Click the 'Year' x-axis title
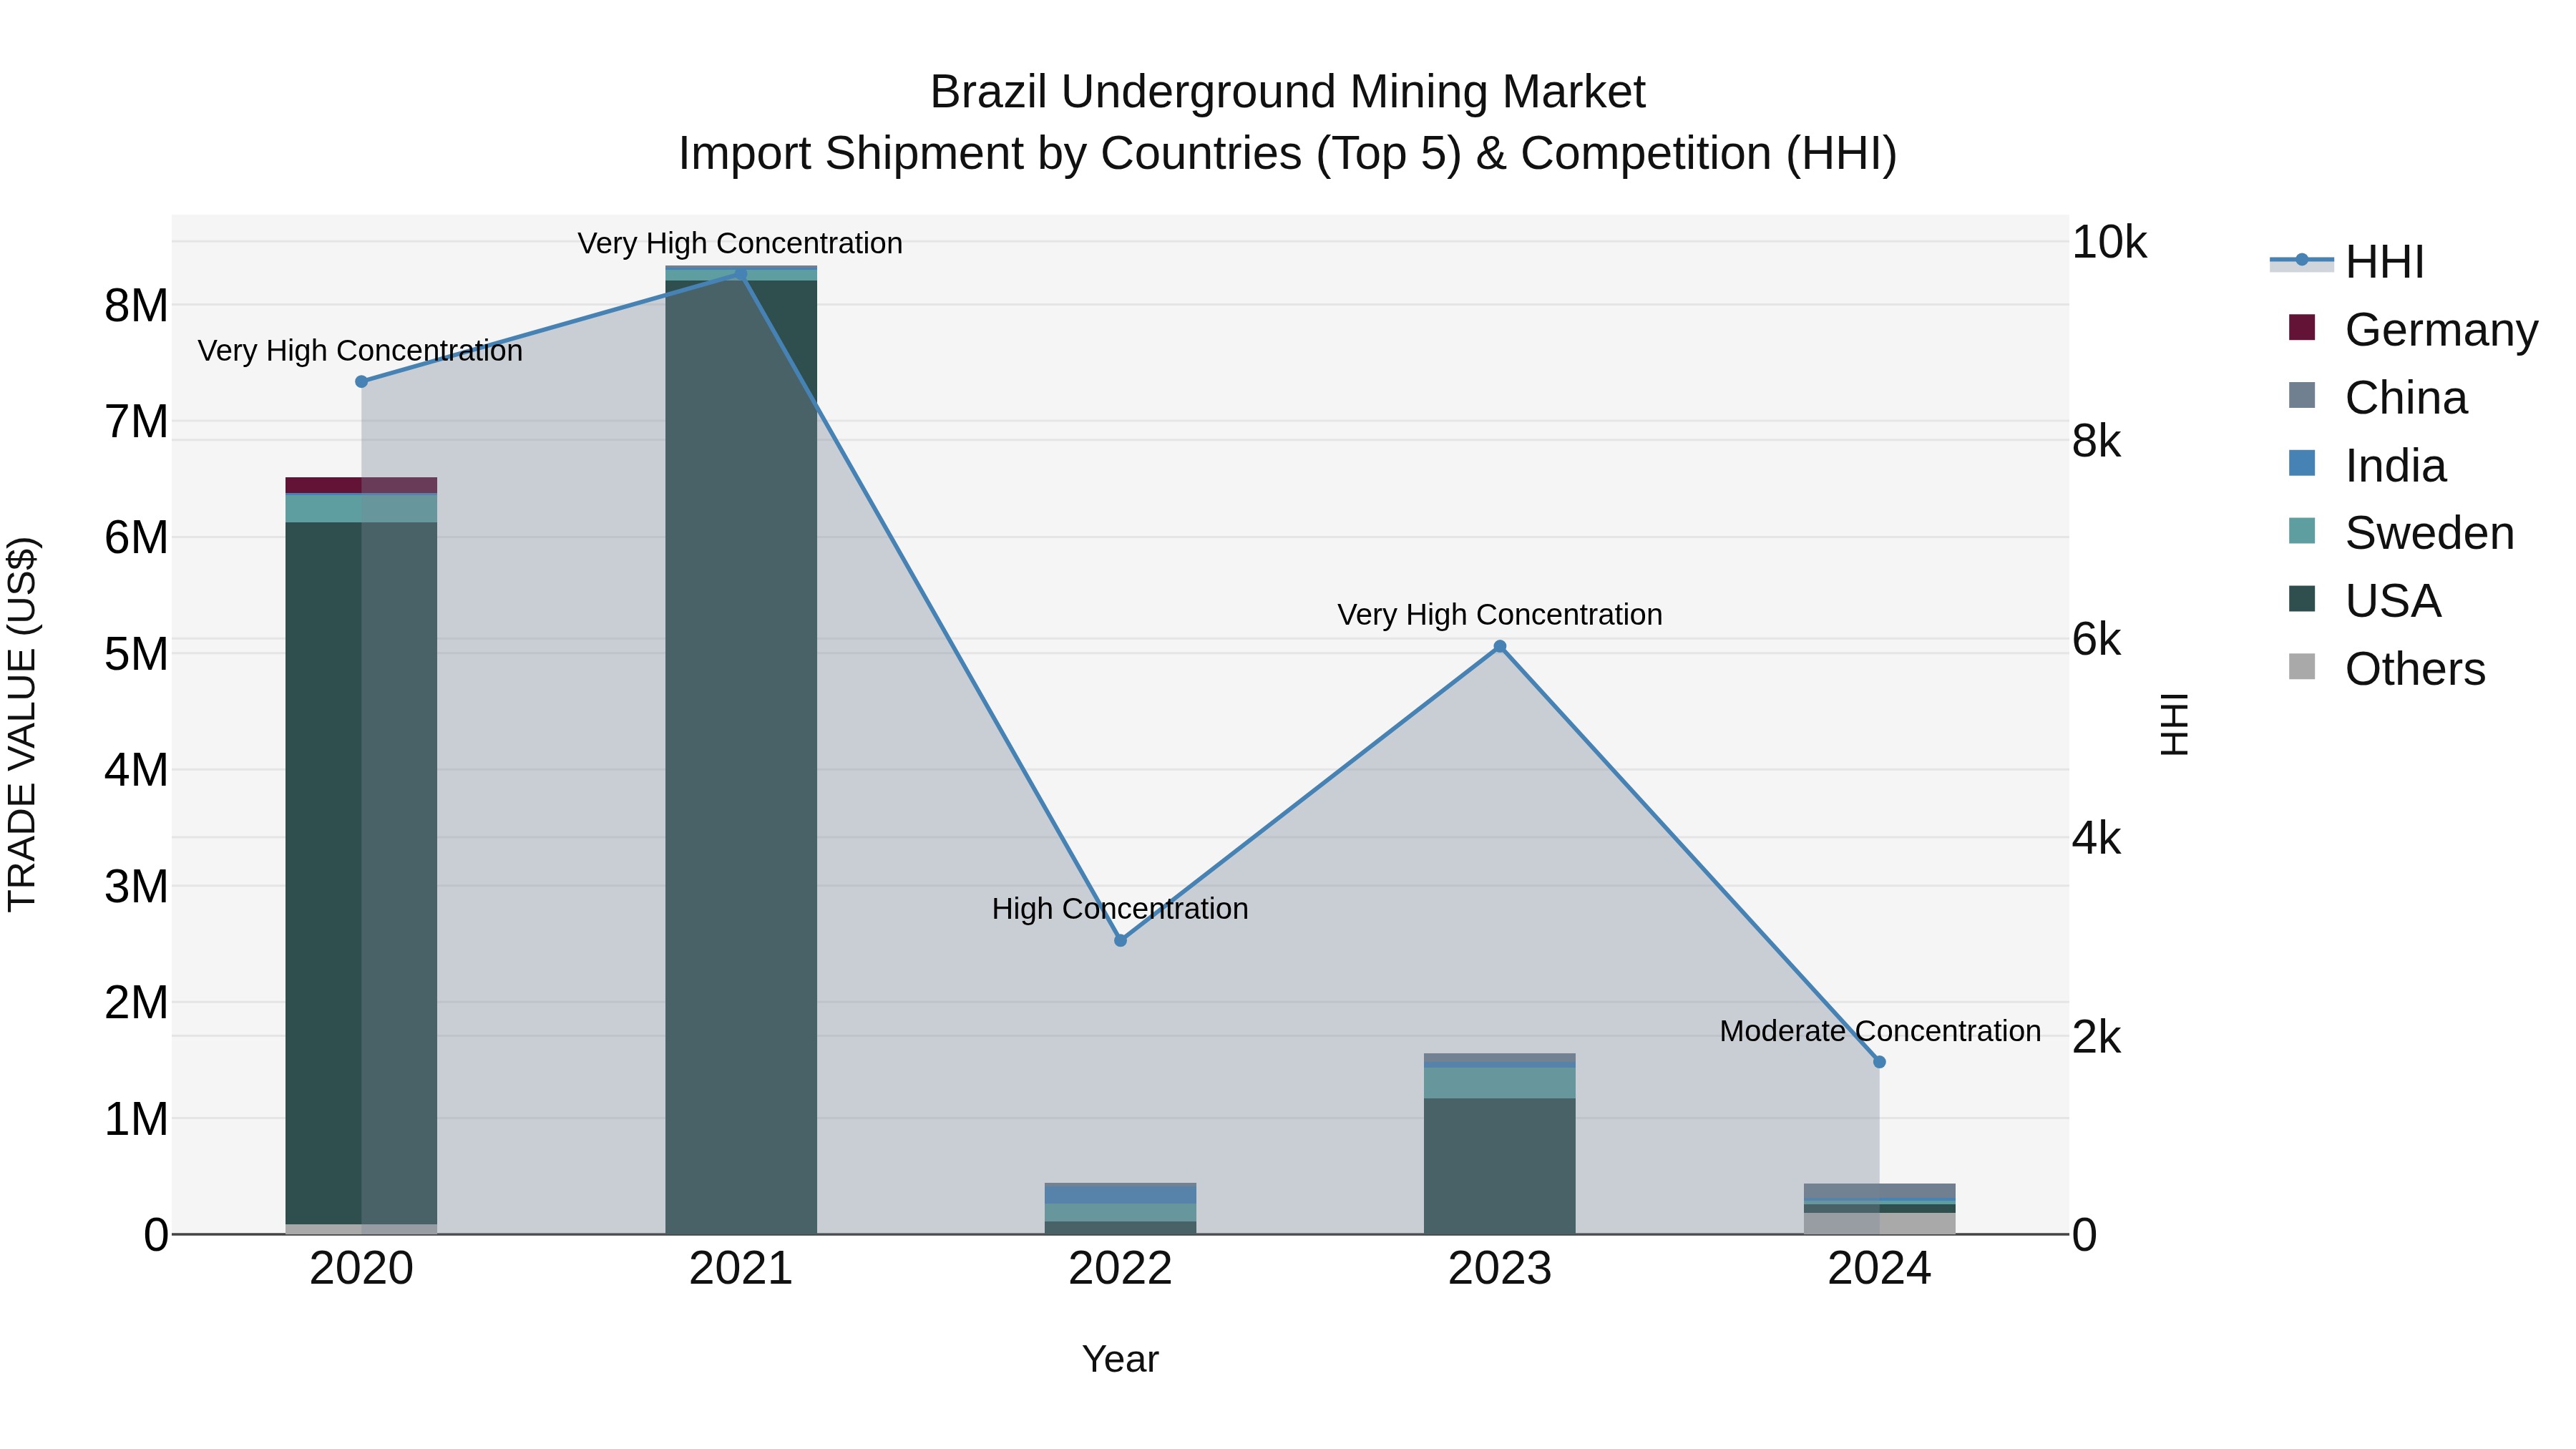The height and width of the screenshot is (1449, 2576). pyautogui.click(x=1120, y=1359)
